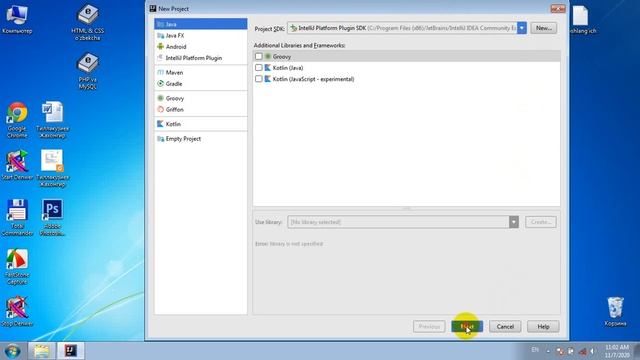Check Kotlin (Java) framework
The height and width of the screenshot is (360, 640).
258,67
